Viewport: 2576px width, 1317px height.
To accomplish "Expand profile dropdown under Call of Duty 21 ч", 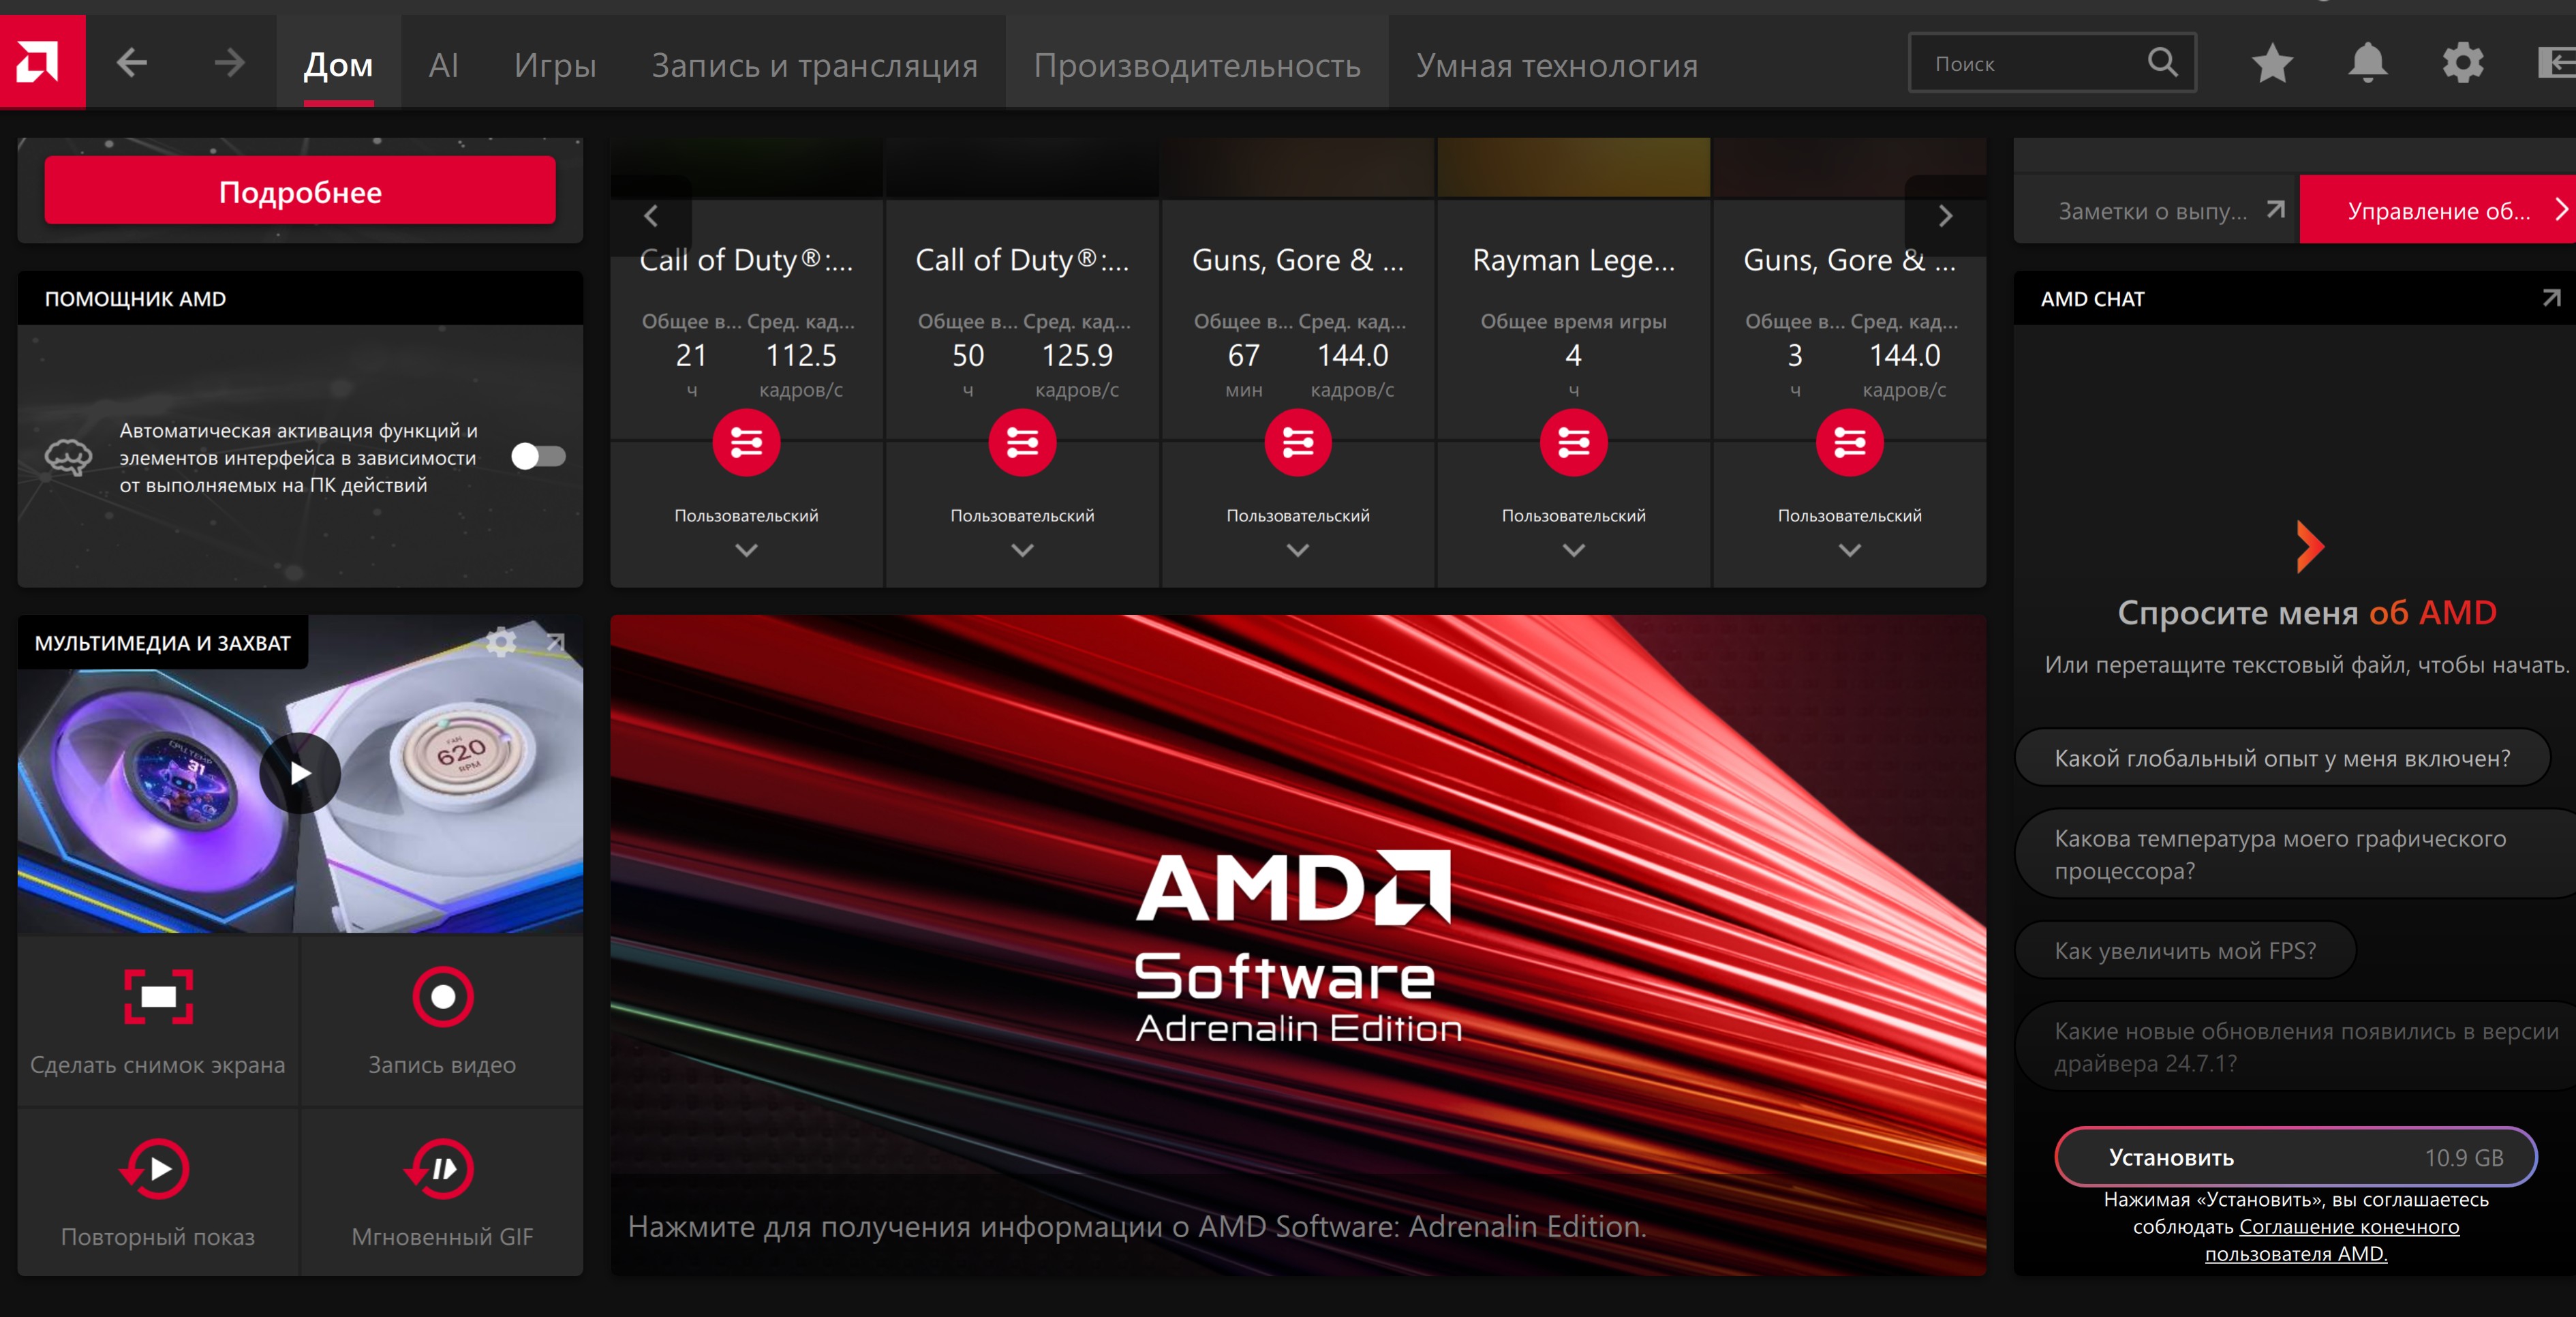I will 746,550.
